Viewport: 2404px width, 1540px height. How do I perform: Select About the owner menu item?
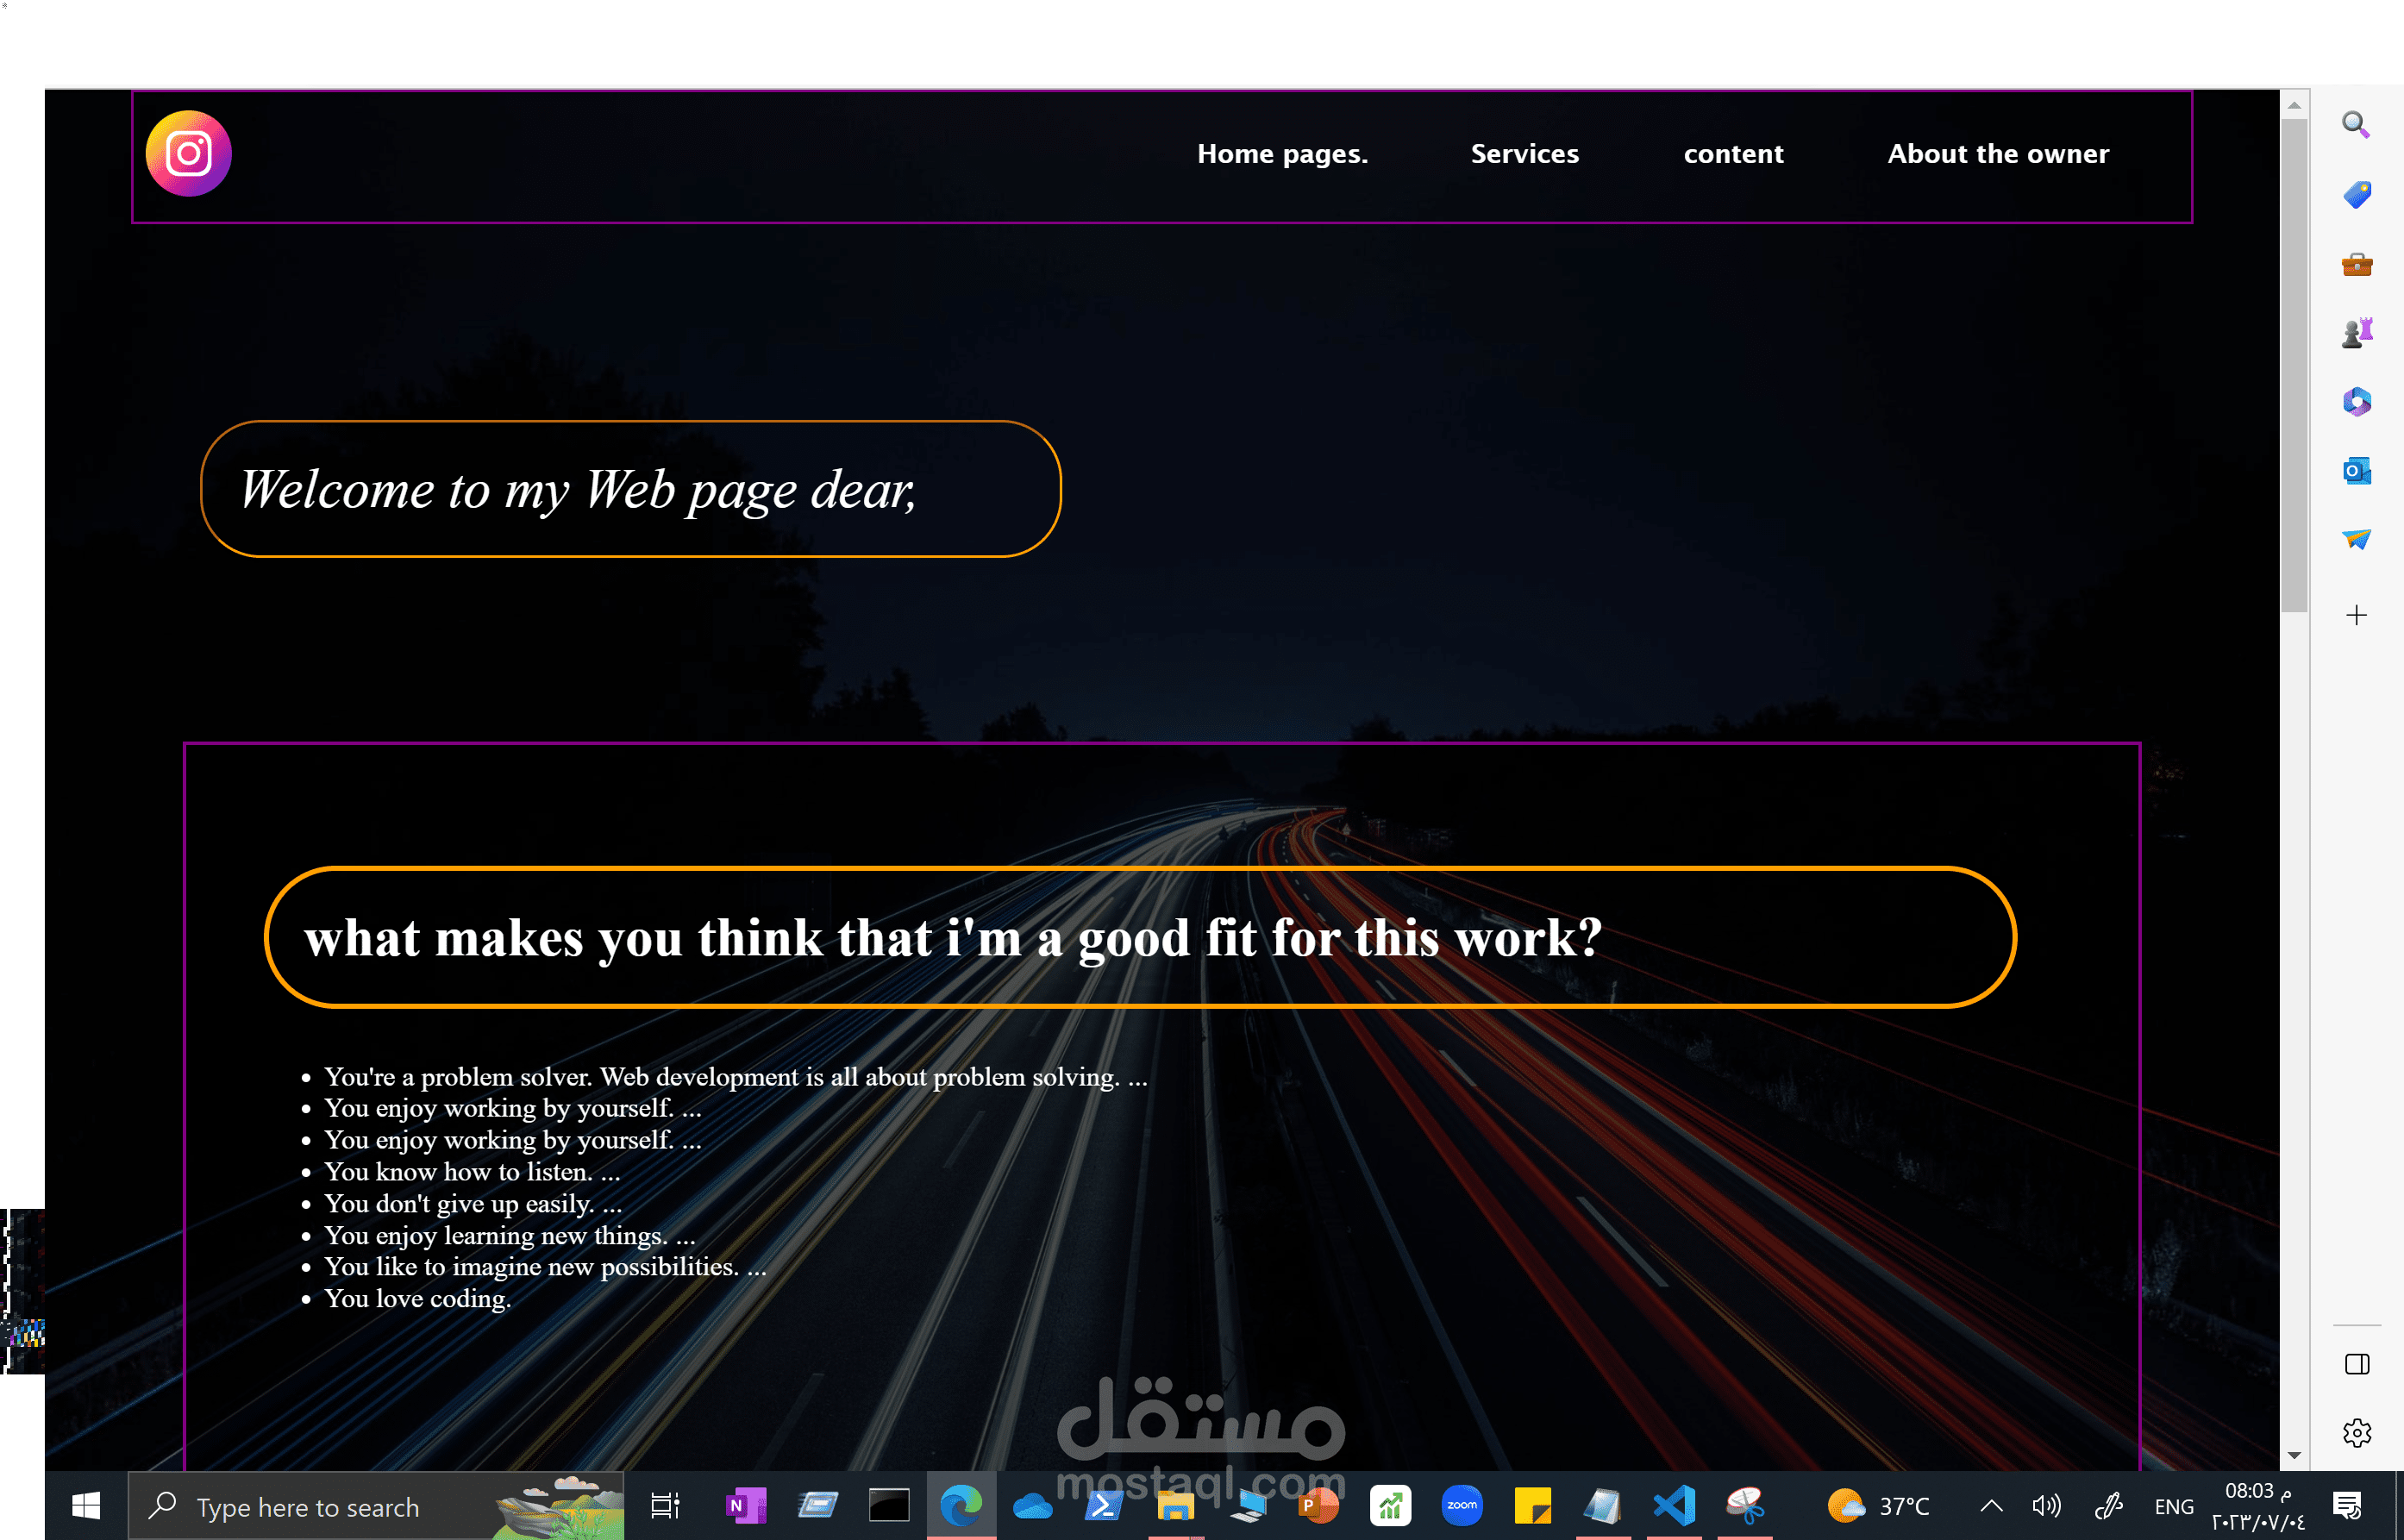(1998, 154)
